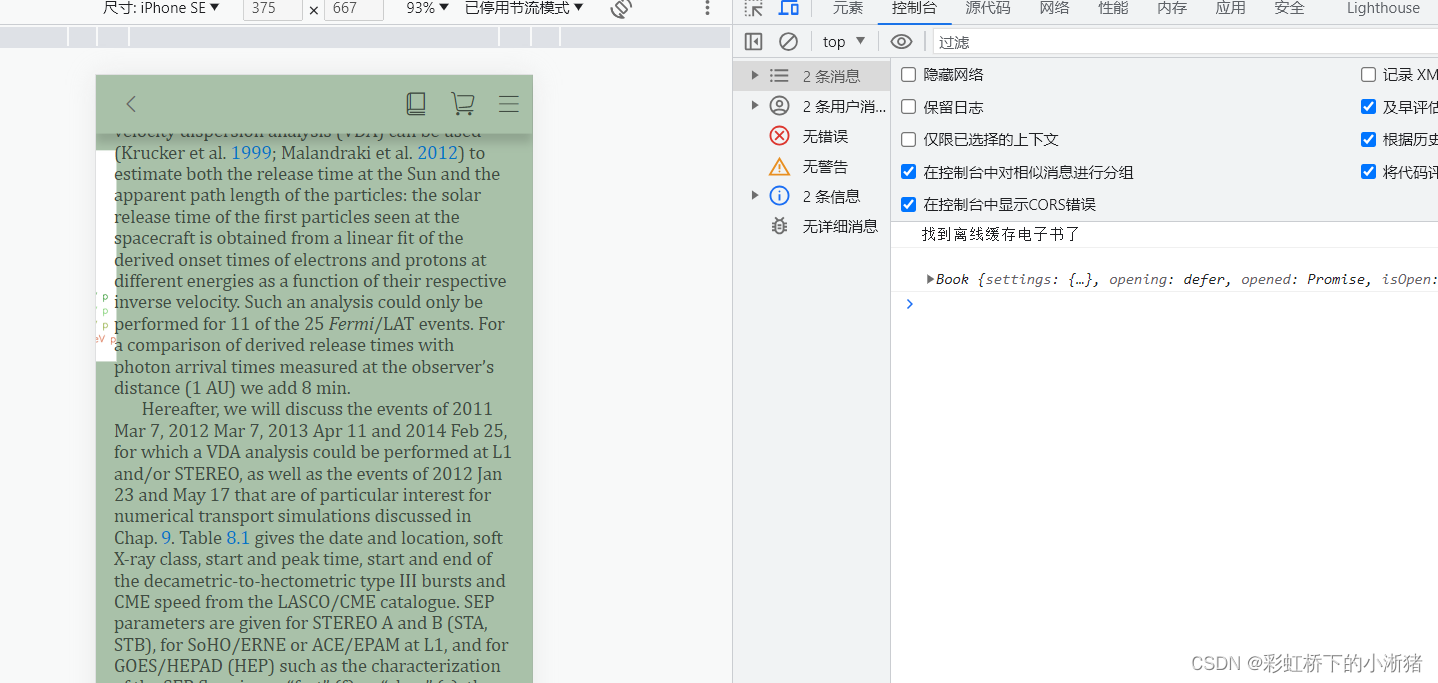Switch to the 元素 tab
1438x683 pixels.
848,9
